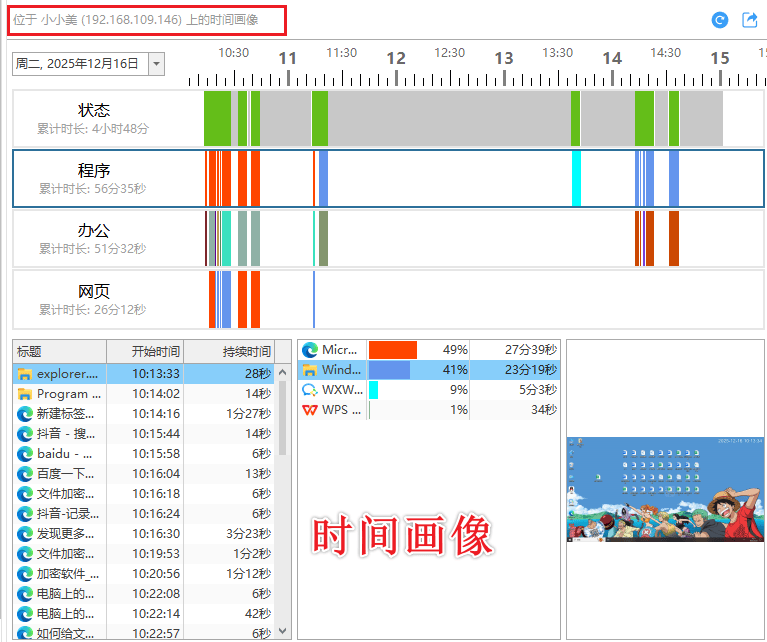This screenshot has height=642, width=767.
Task: Open the desktop screenshot thumbnail
Action: [665, 489]
